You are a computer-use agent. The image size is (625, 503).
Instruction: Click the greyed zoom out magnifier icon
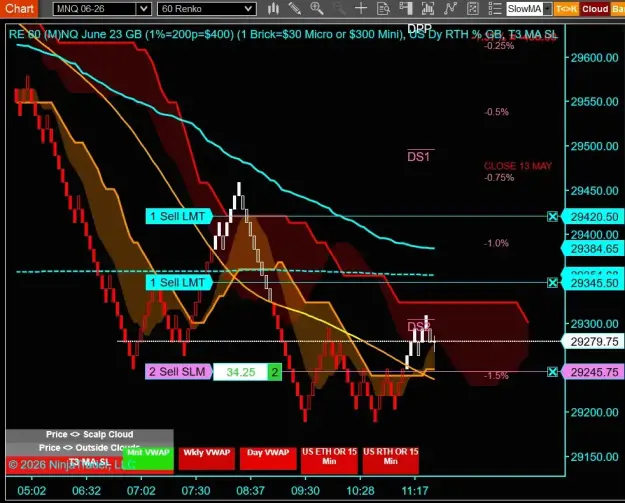[x=339, y=8]
